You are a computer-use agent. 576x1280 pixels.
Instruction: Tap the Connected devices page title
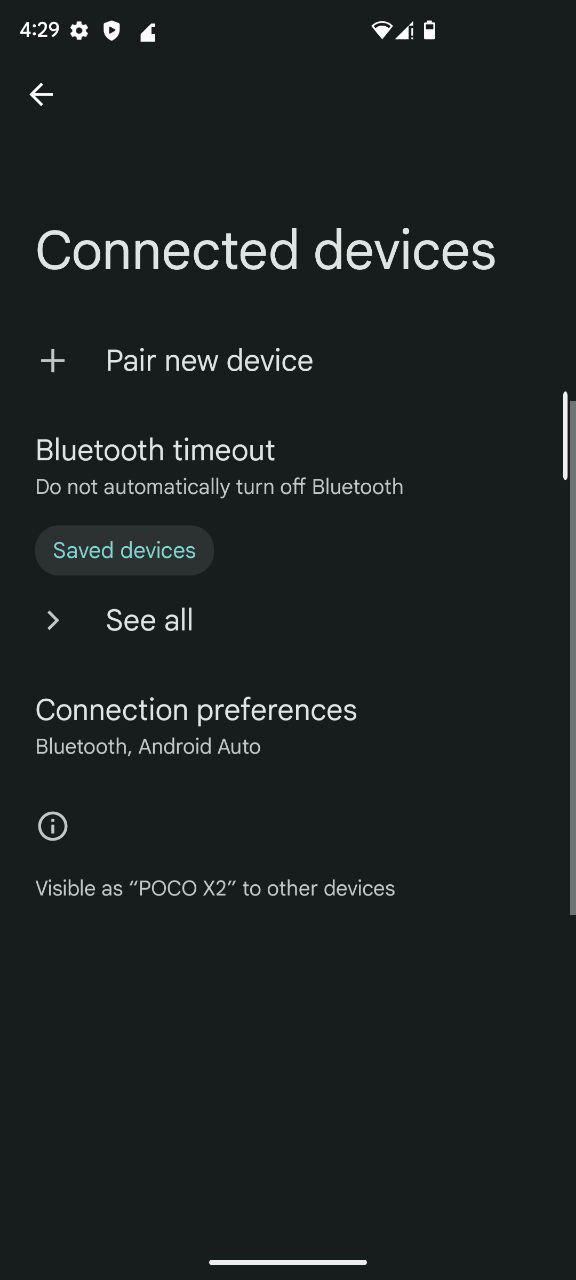tap(266, 250)
